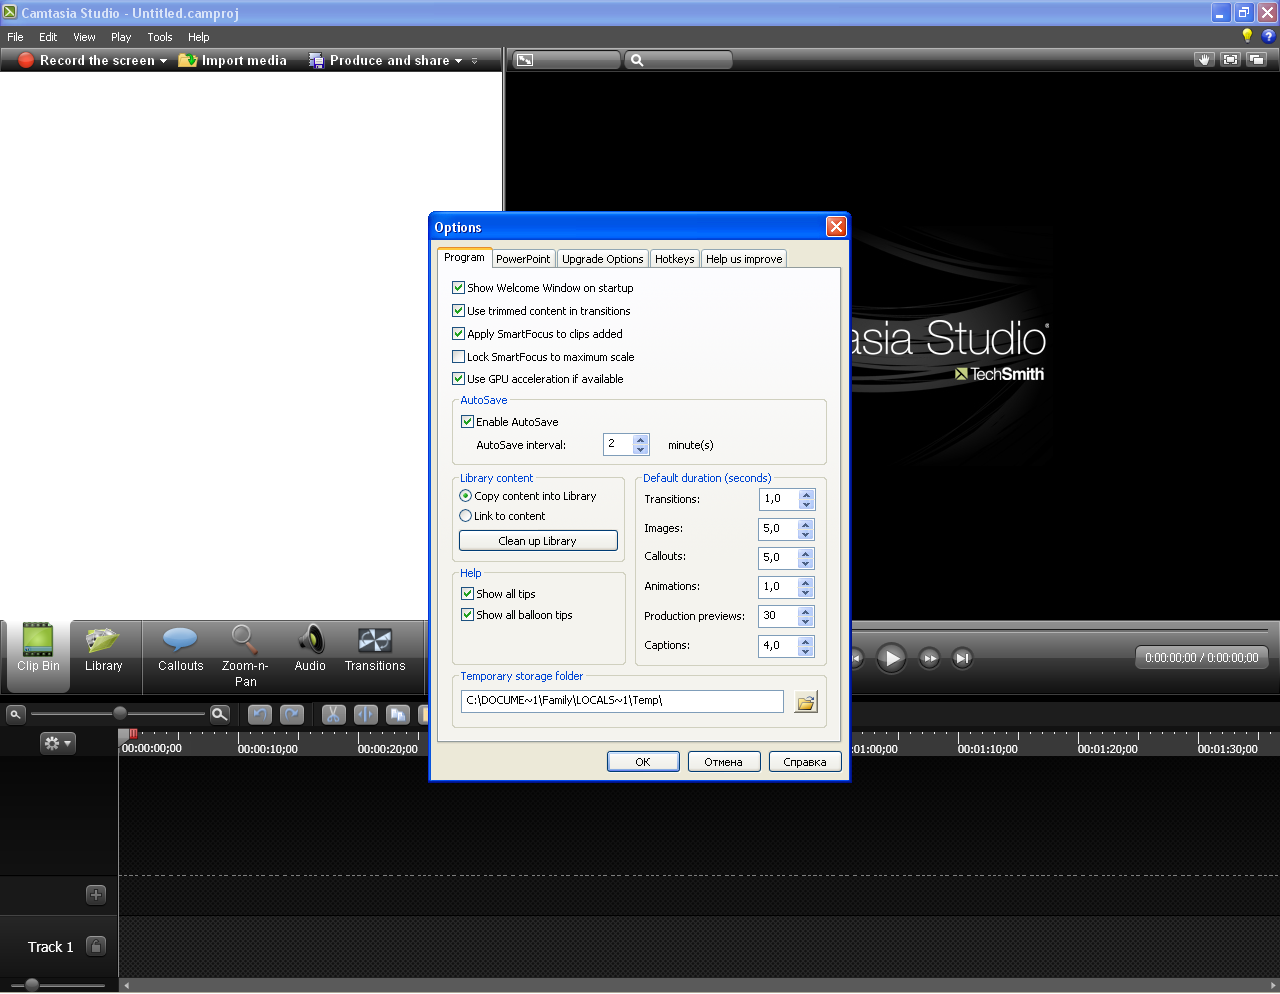Click the Undo arrow in timeline toolbar
This screenshot has height=994, width=1280.
260,714
